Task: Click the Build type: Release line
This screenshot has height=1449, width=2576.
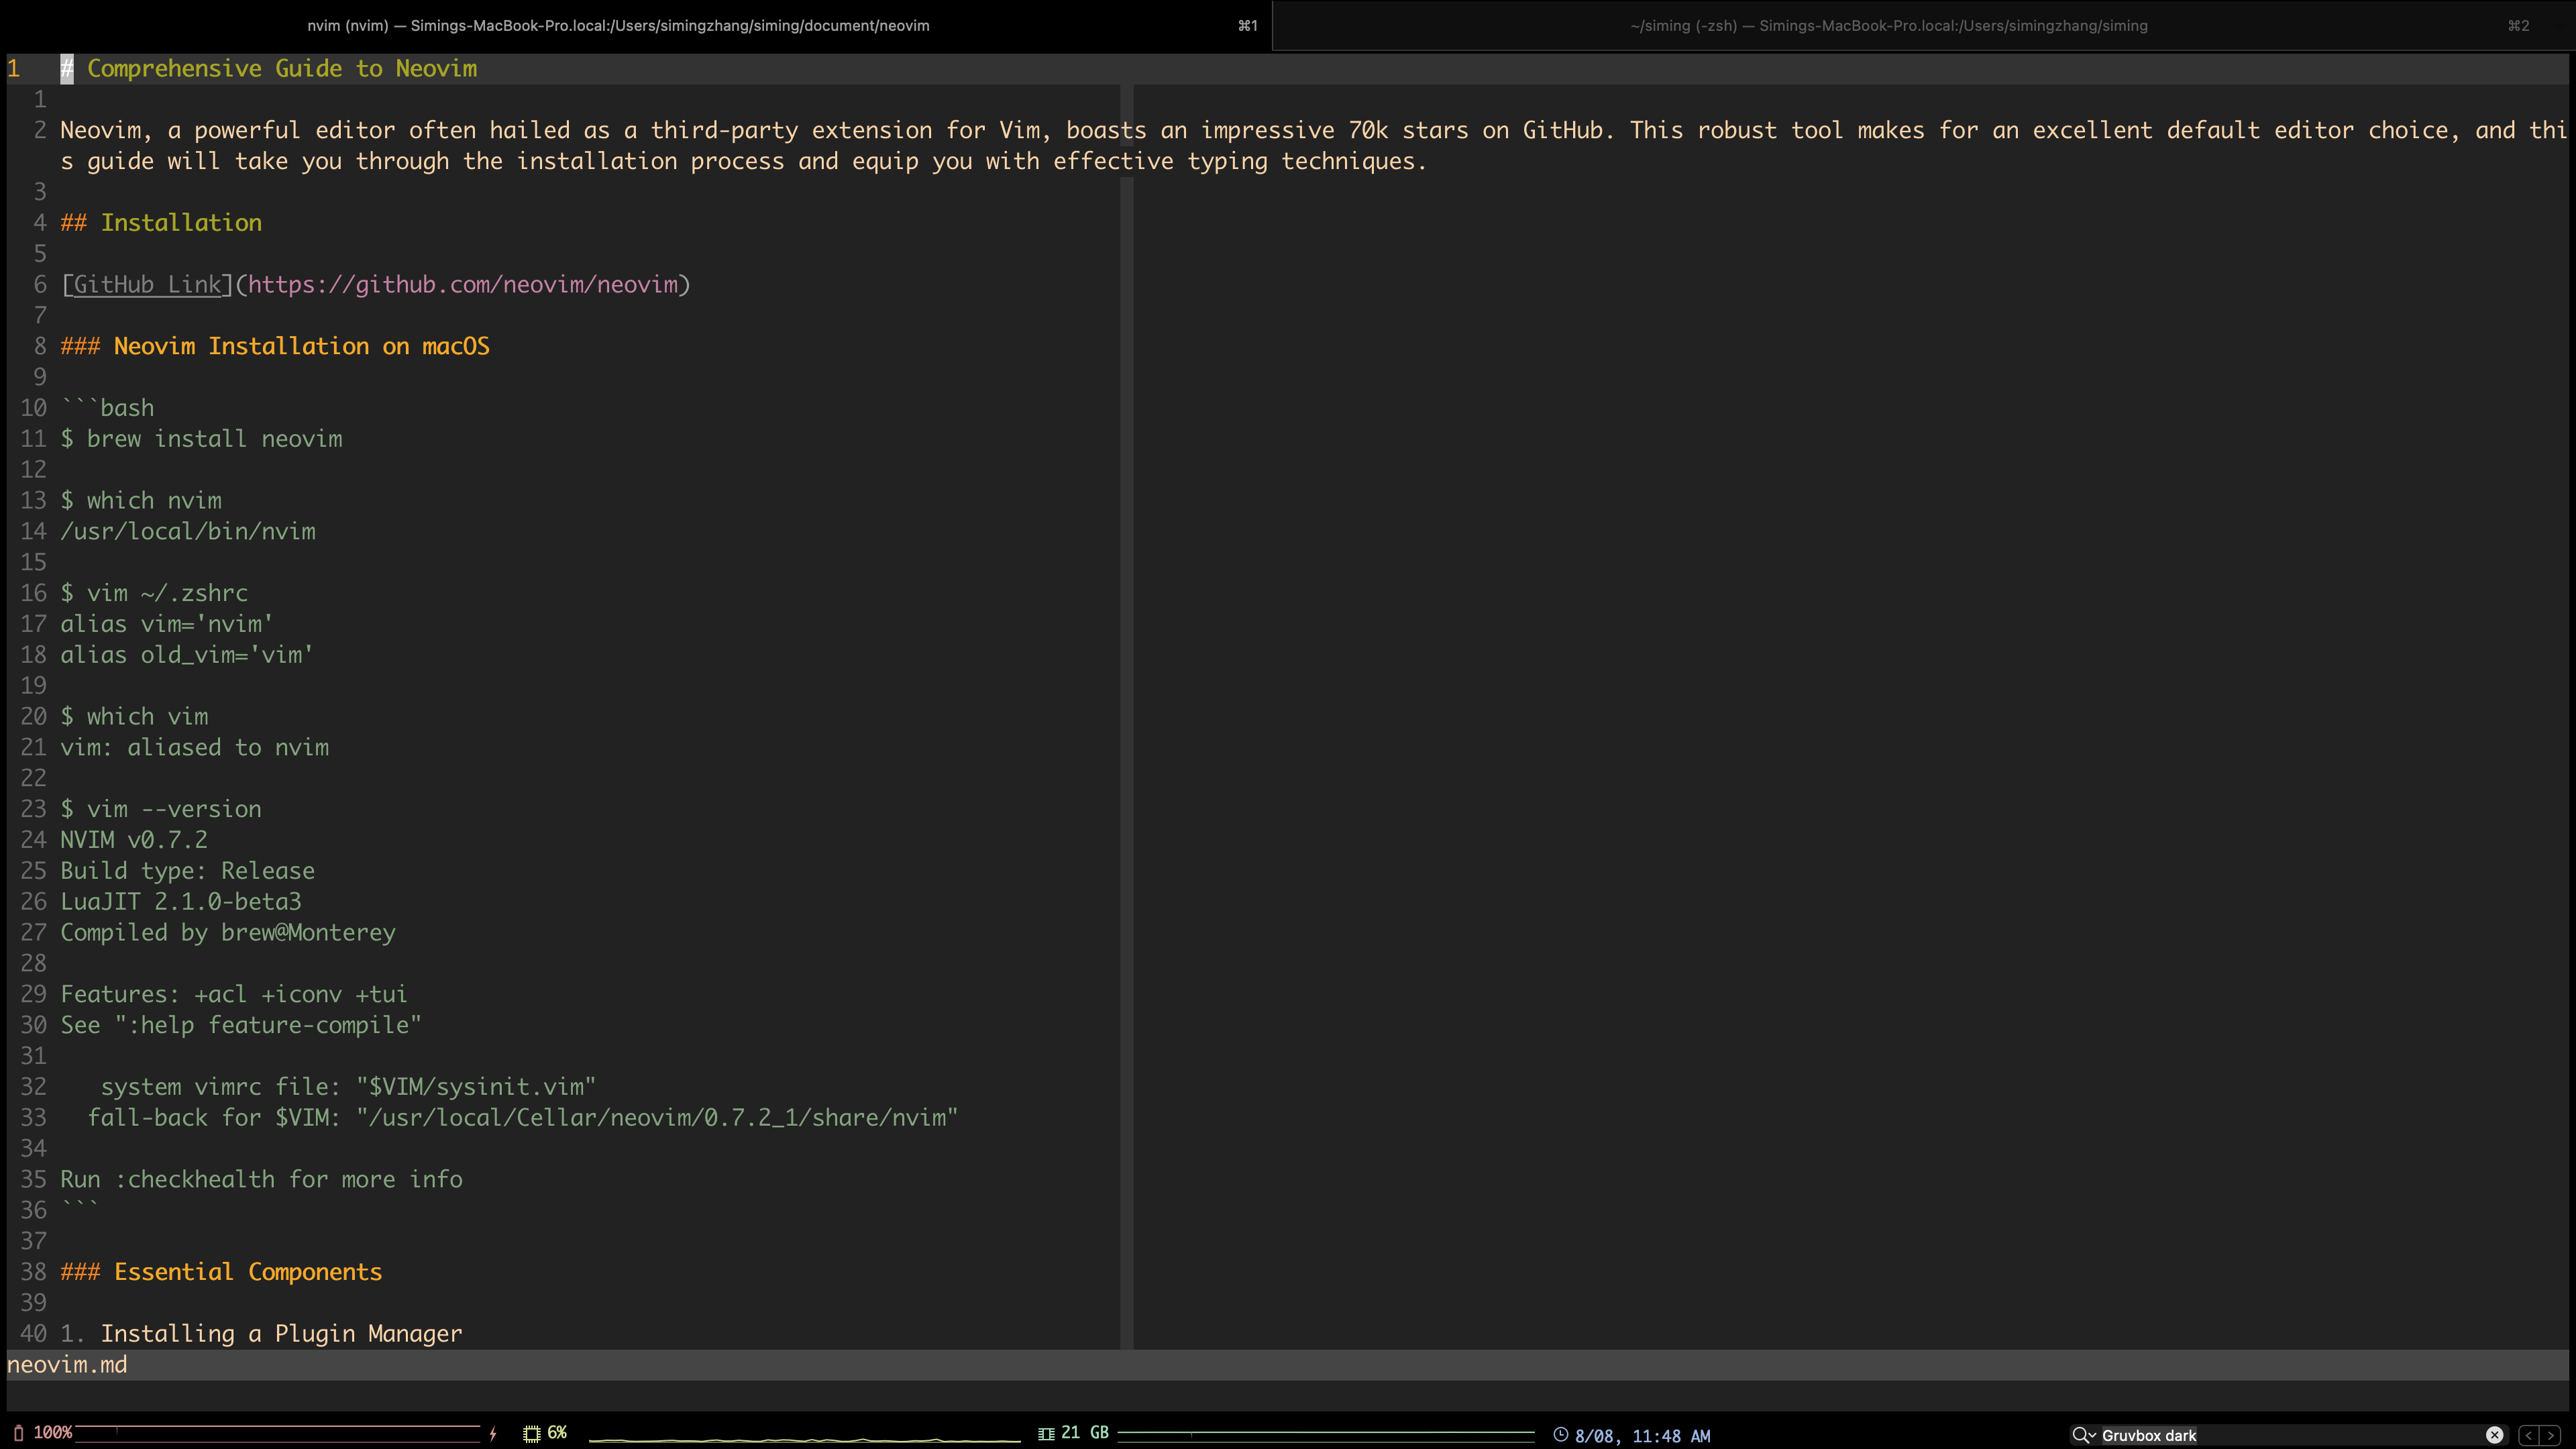Action: (x=187, y=871)
